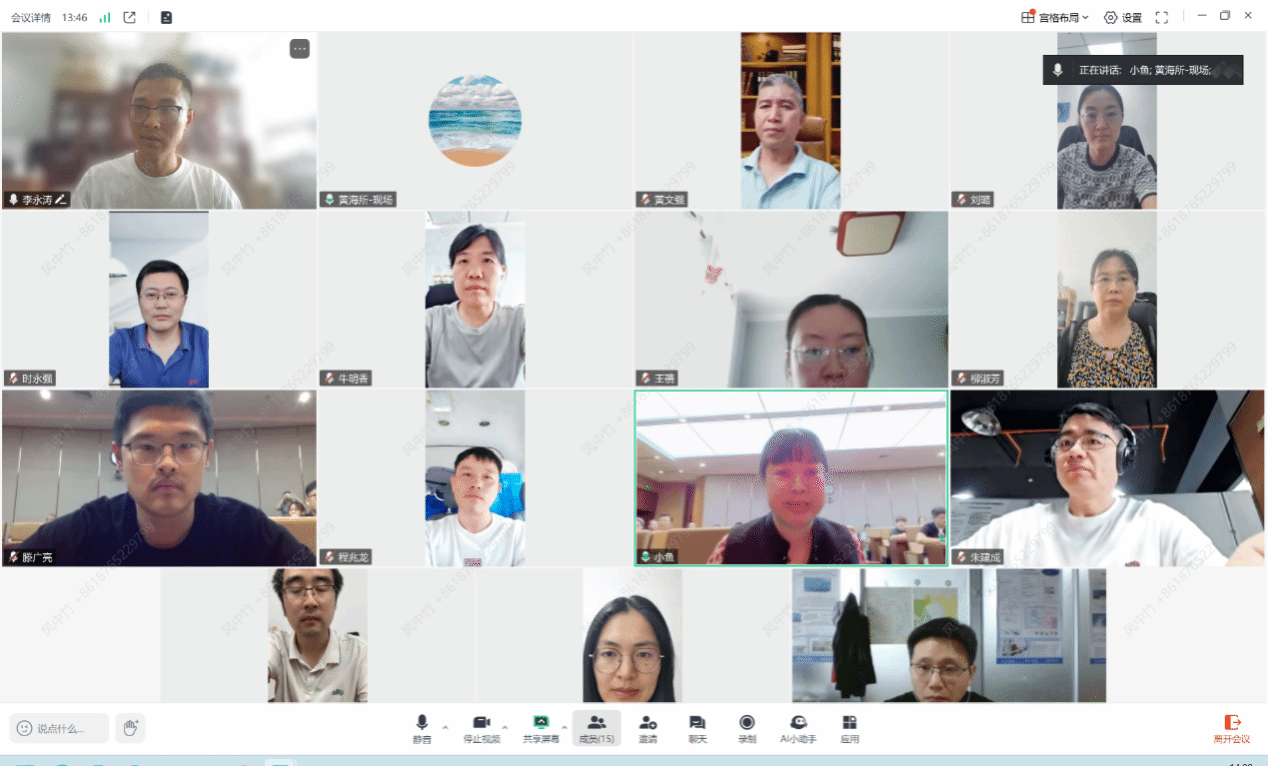Click the raise hand icon
The width and height of the screenshot is (1268, 766).
[130, 728]
